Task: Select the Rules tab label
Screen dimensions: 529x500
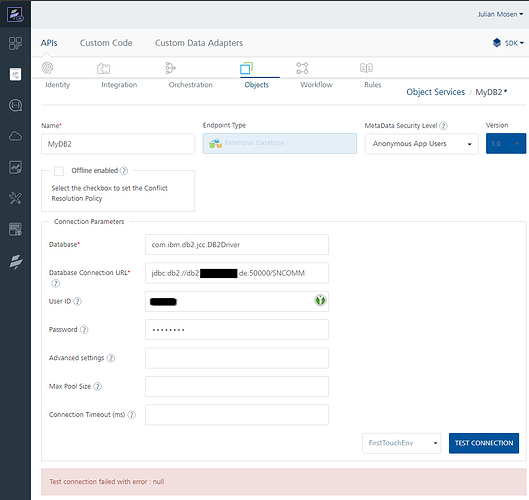Action: tap(372, 85)
